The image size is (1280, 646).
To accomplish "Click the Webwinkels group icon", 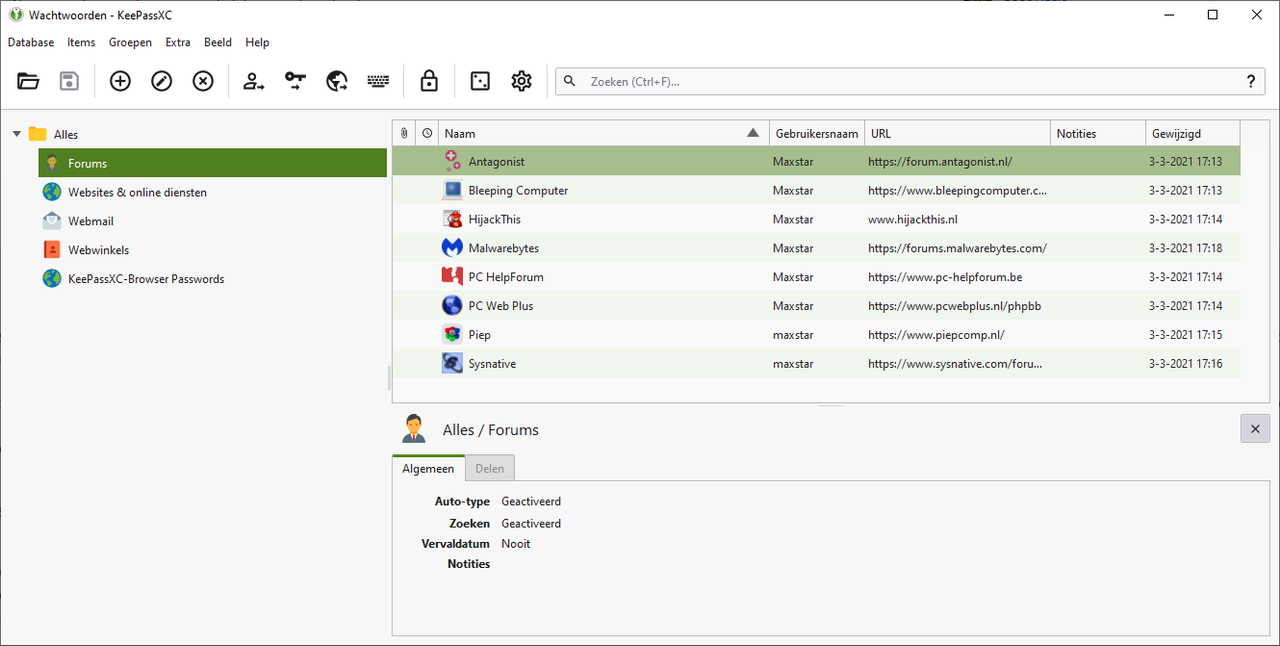I will (52, 250).
